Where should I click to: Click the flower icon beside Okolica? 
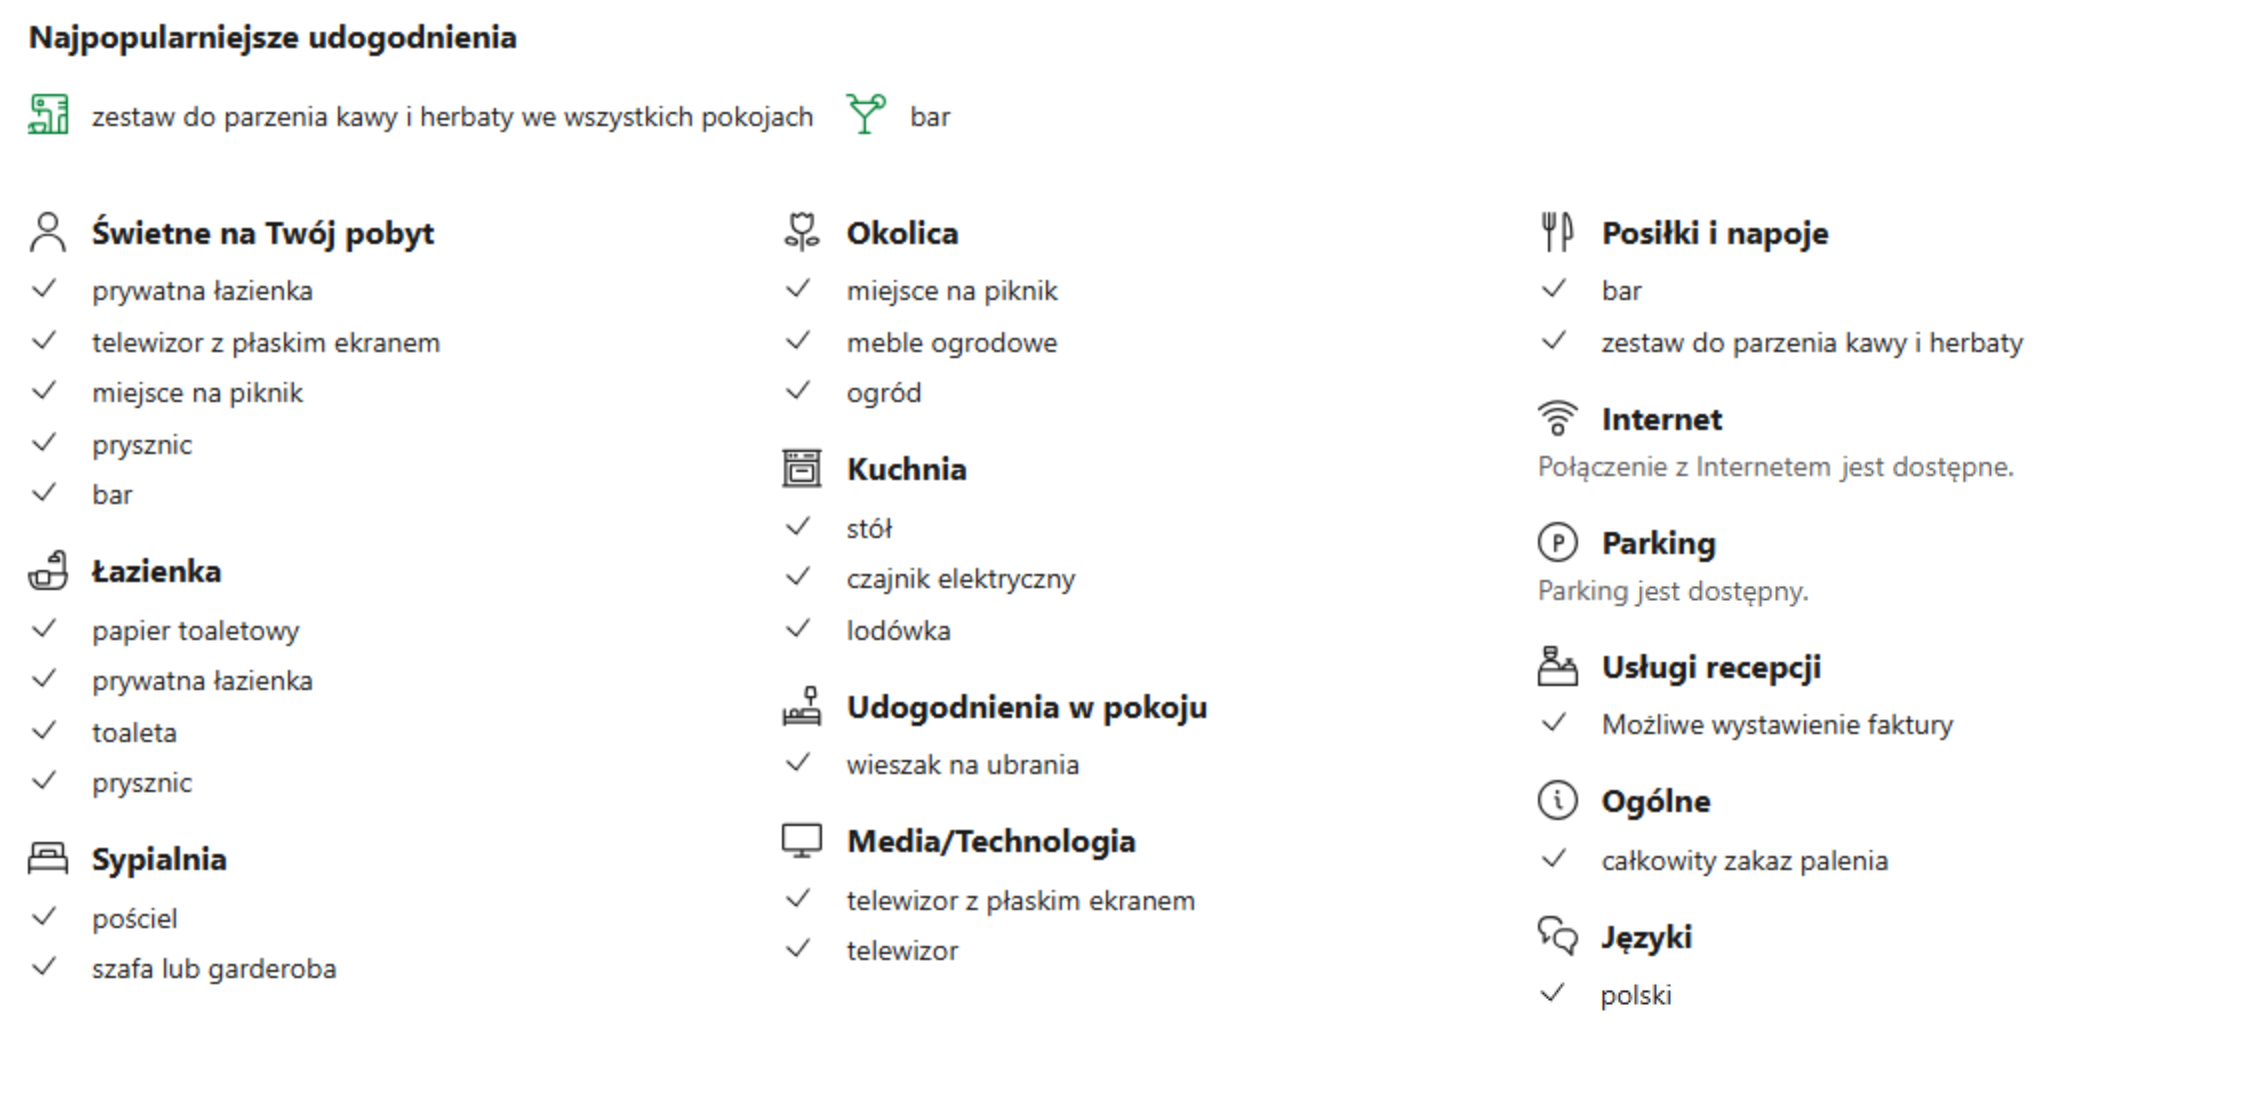(802, 232)
